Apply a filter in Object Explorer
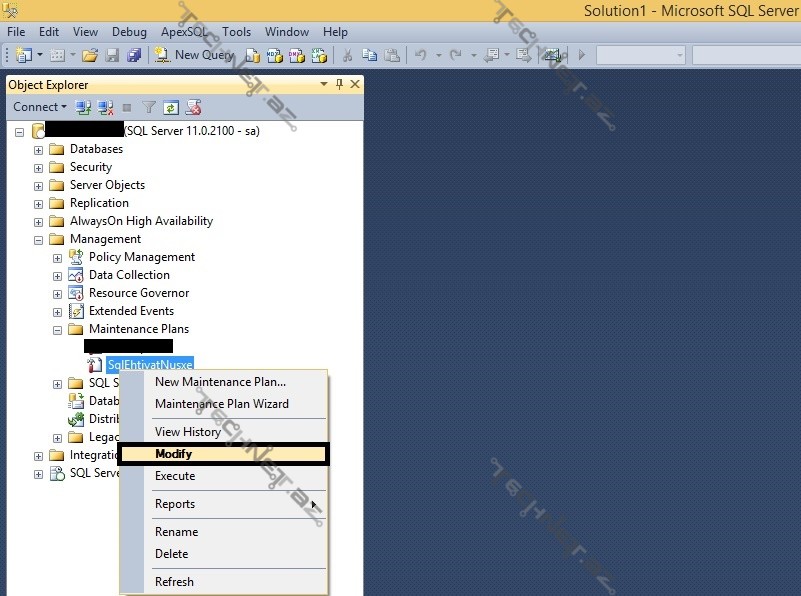 click(148, 107)
